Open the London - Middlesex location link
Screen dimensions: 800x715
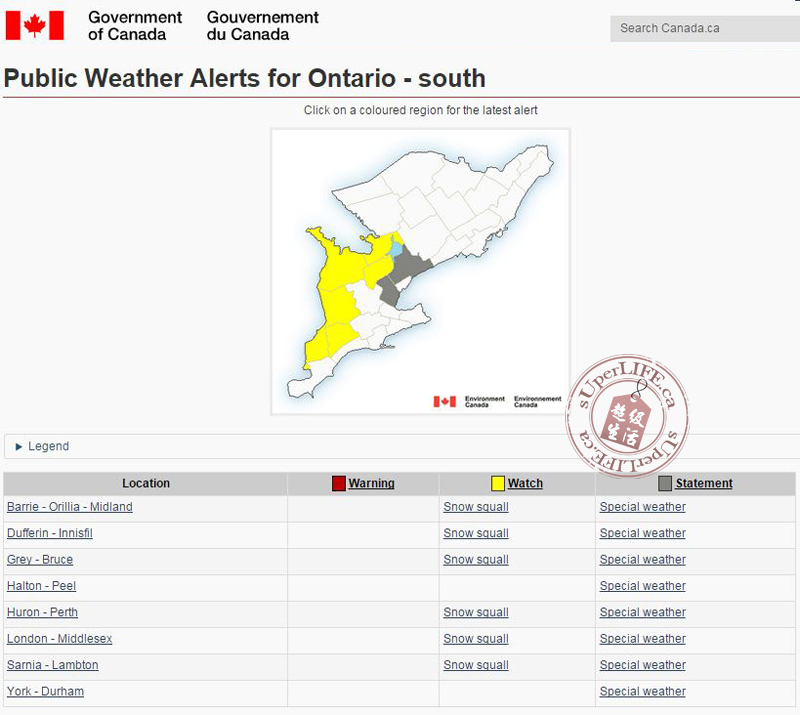click(x=60, y=639)
